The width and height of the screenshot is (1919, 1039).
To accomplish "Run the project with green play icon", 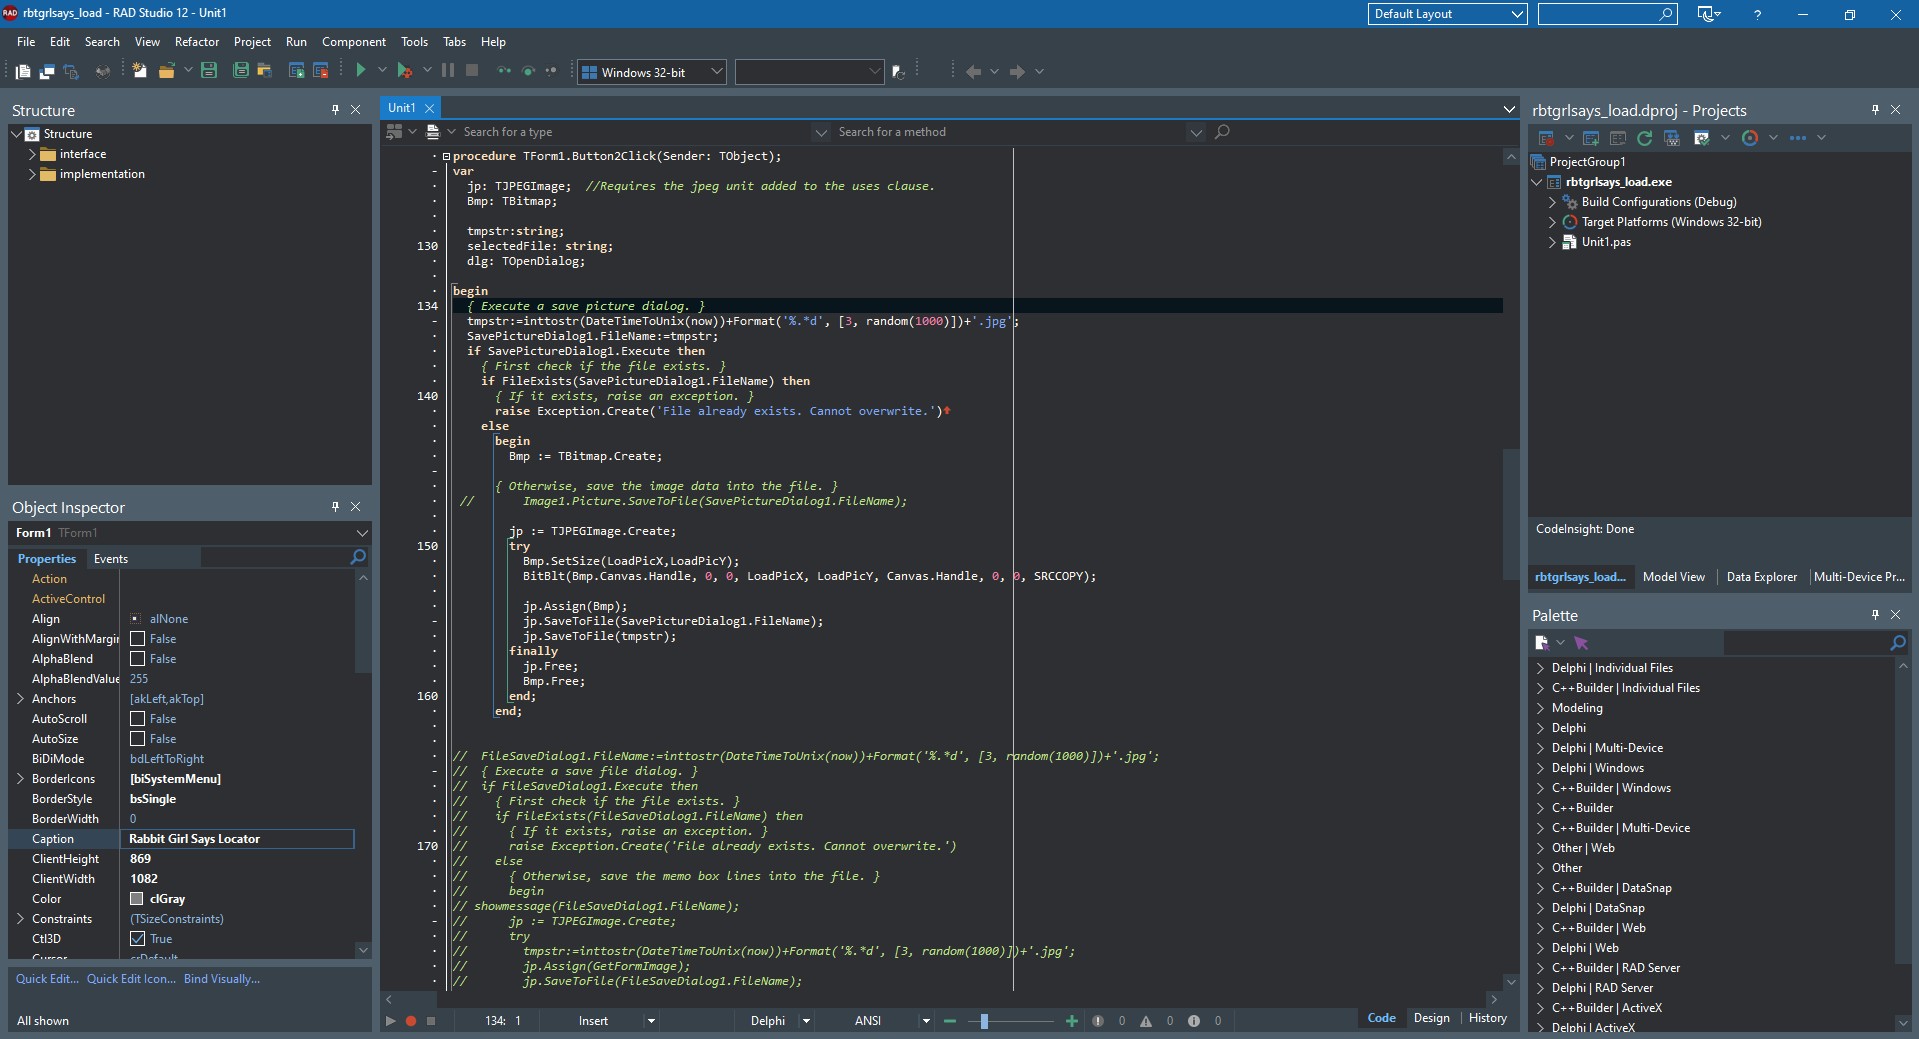I will pyautogui.click(x=361, y=70).
